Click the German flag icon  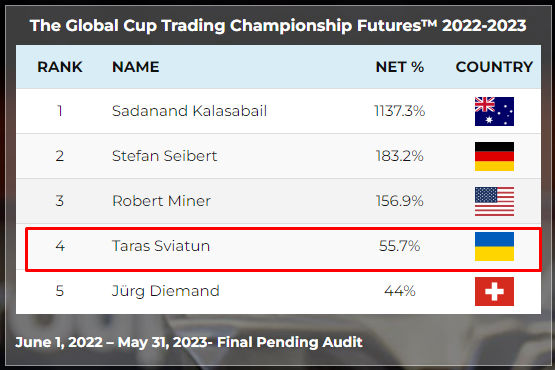point(494,156)
